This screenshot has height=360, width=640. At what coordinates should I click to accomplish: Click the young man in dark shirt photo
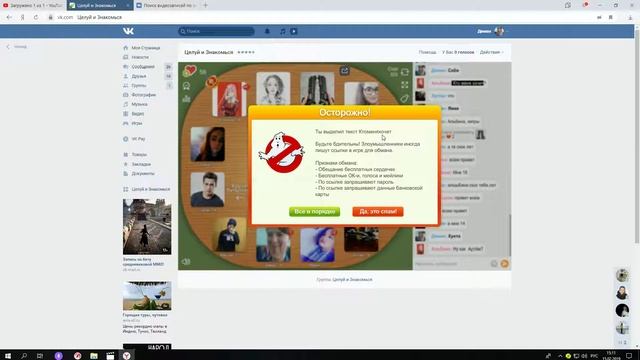[207, 189]
